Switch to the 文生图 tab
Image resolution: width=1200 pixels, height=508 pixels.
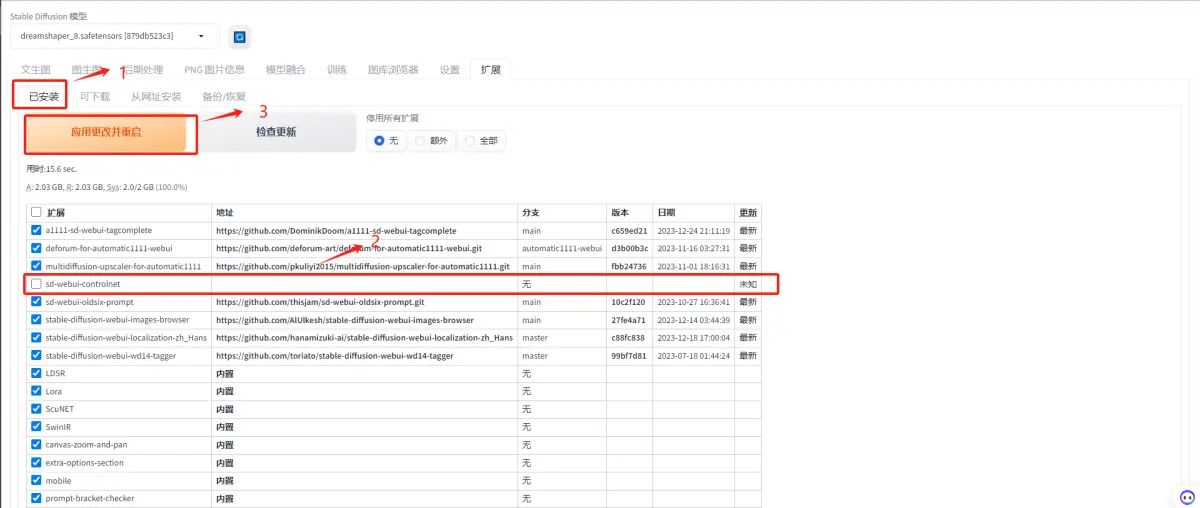[35, 70]
